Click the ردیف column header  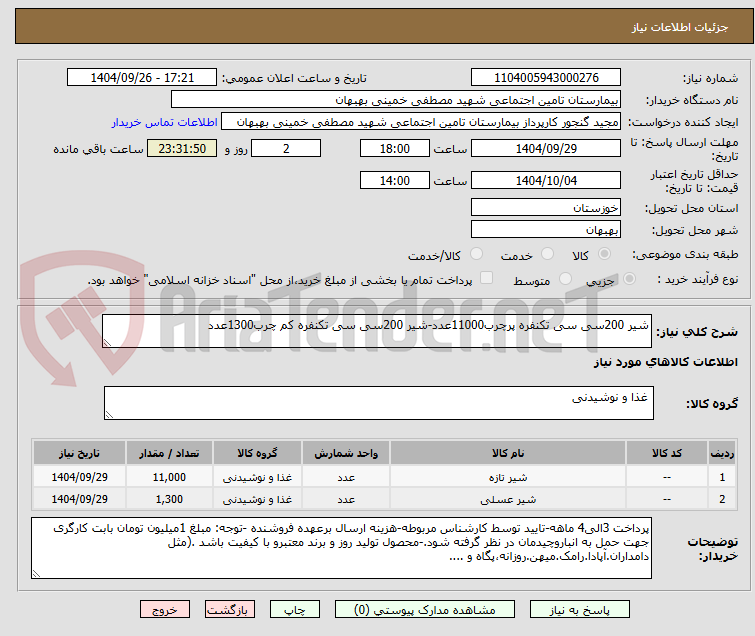tap(722, 453)
